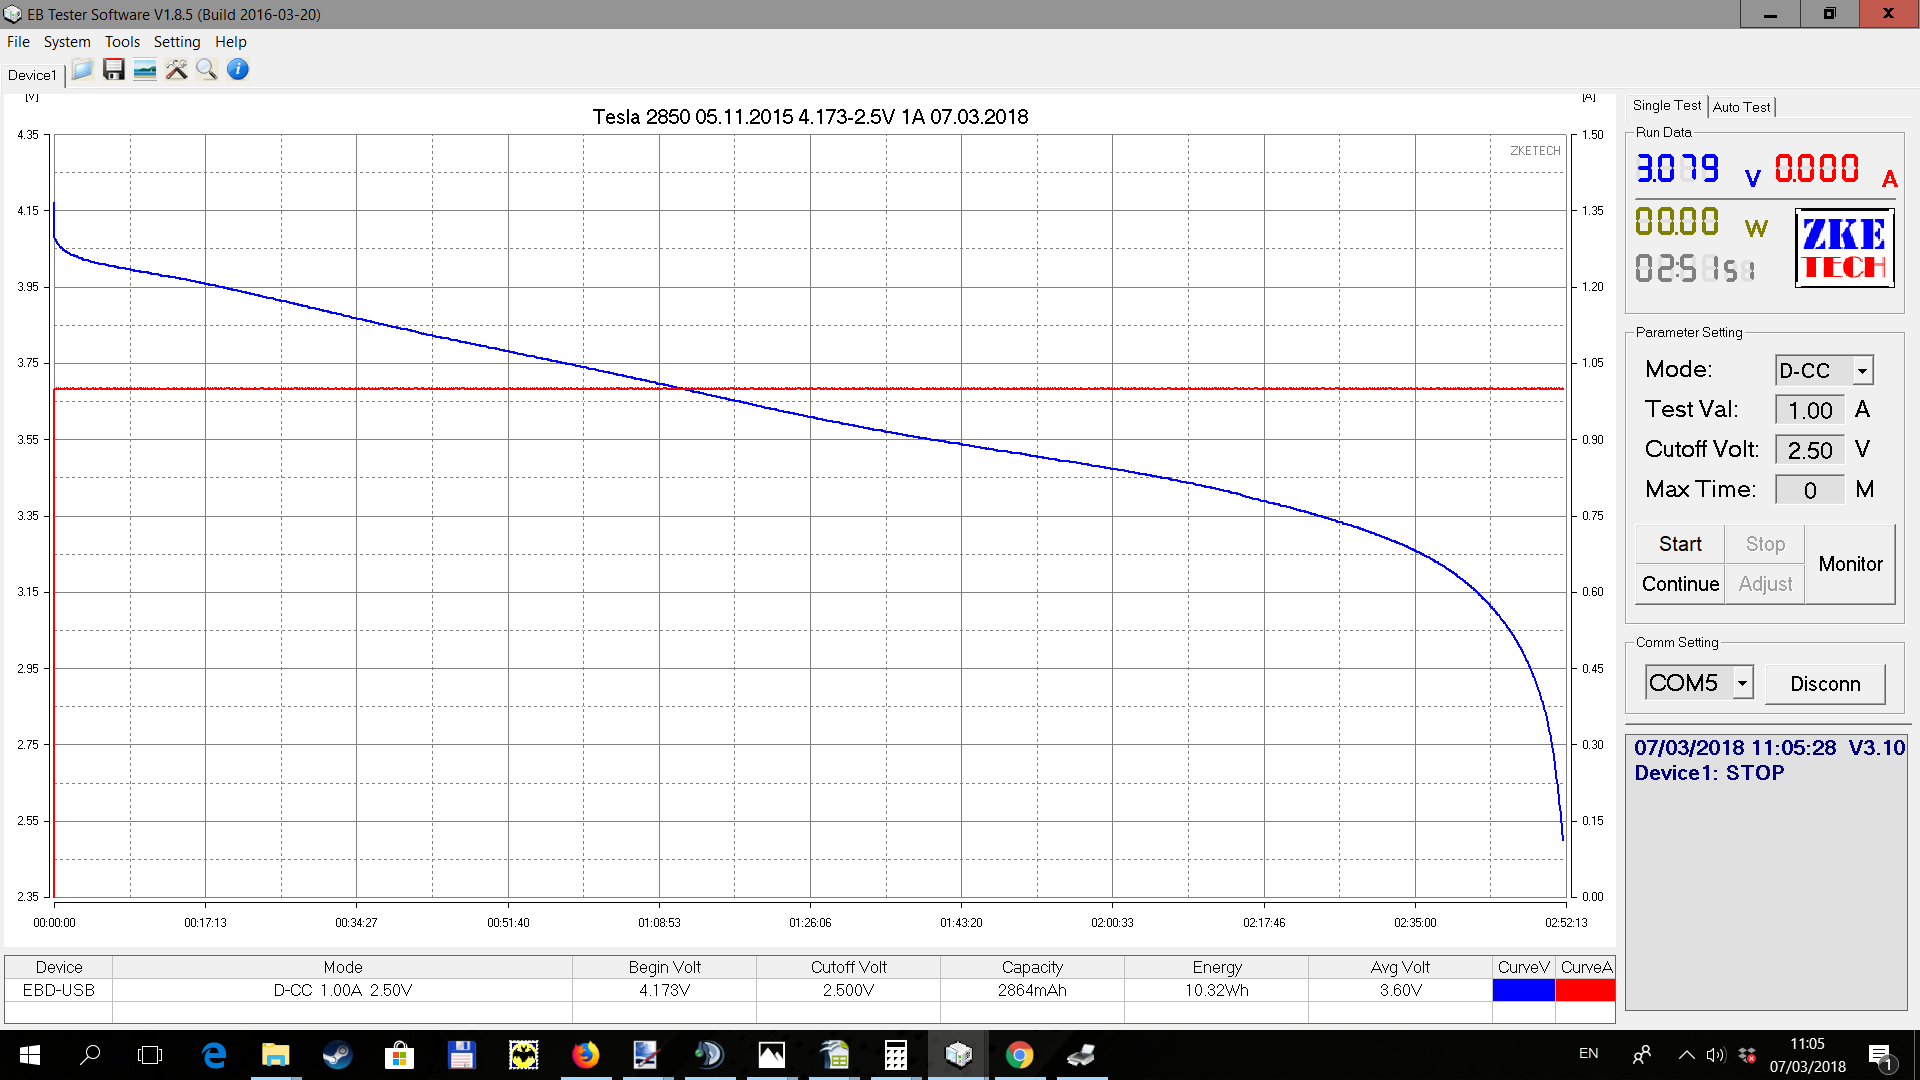
Task: Click the ZKE TECH logo
Action: (1844, 248)
